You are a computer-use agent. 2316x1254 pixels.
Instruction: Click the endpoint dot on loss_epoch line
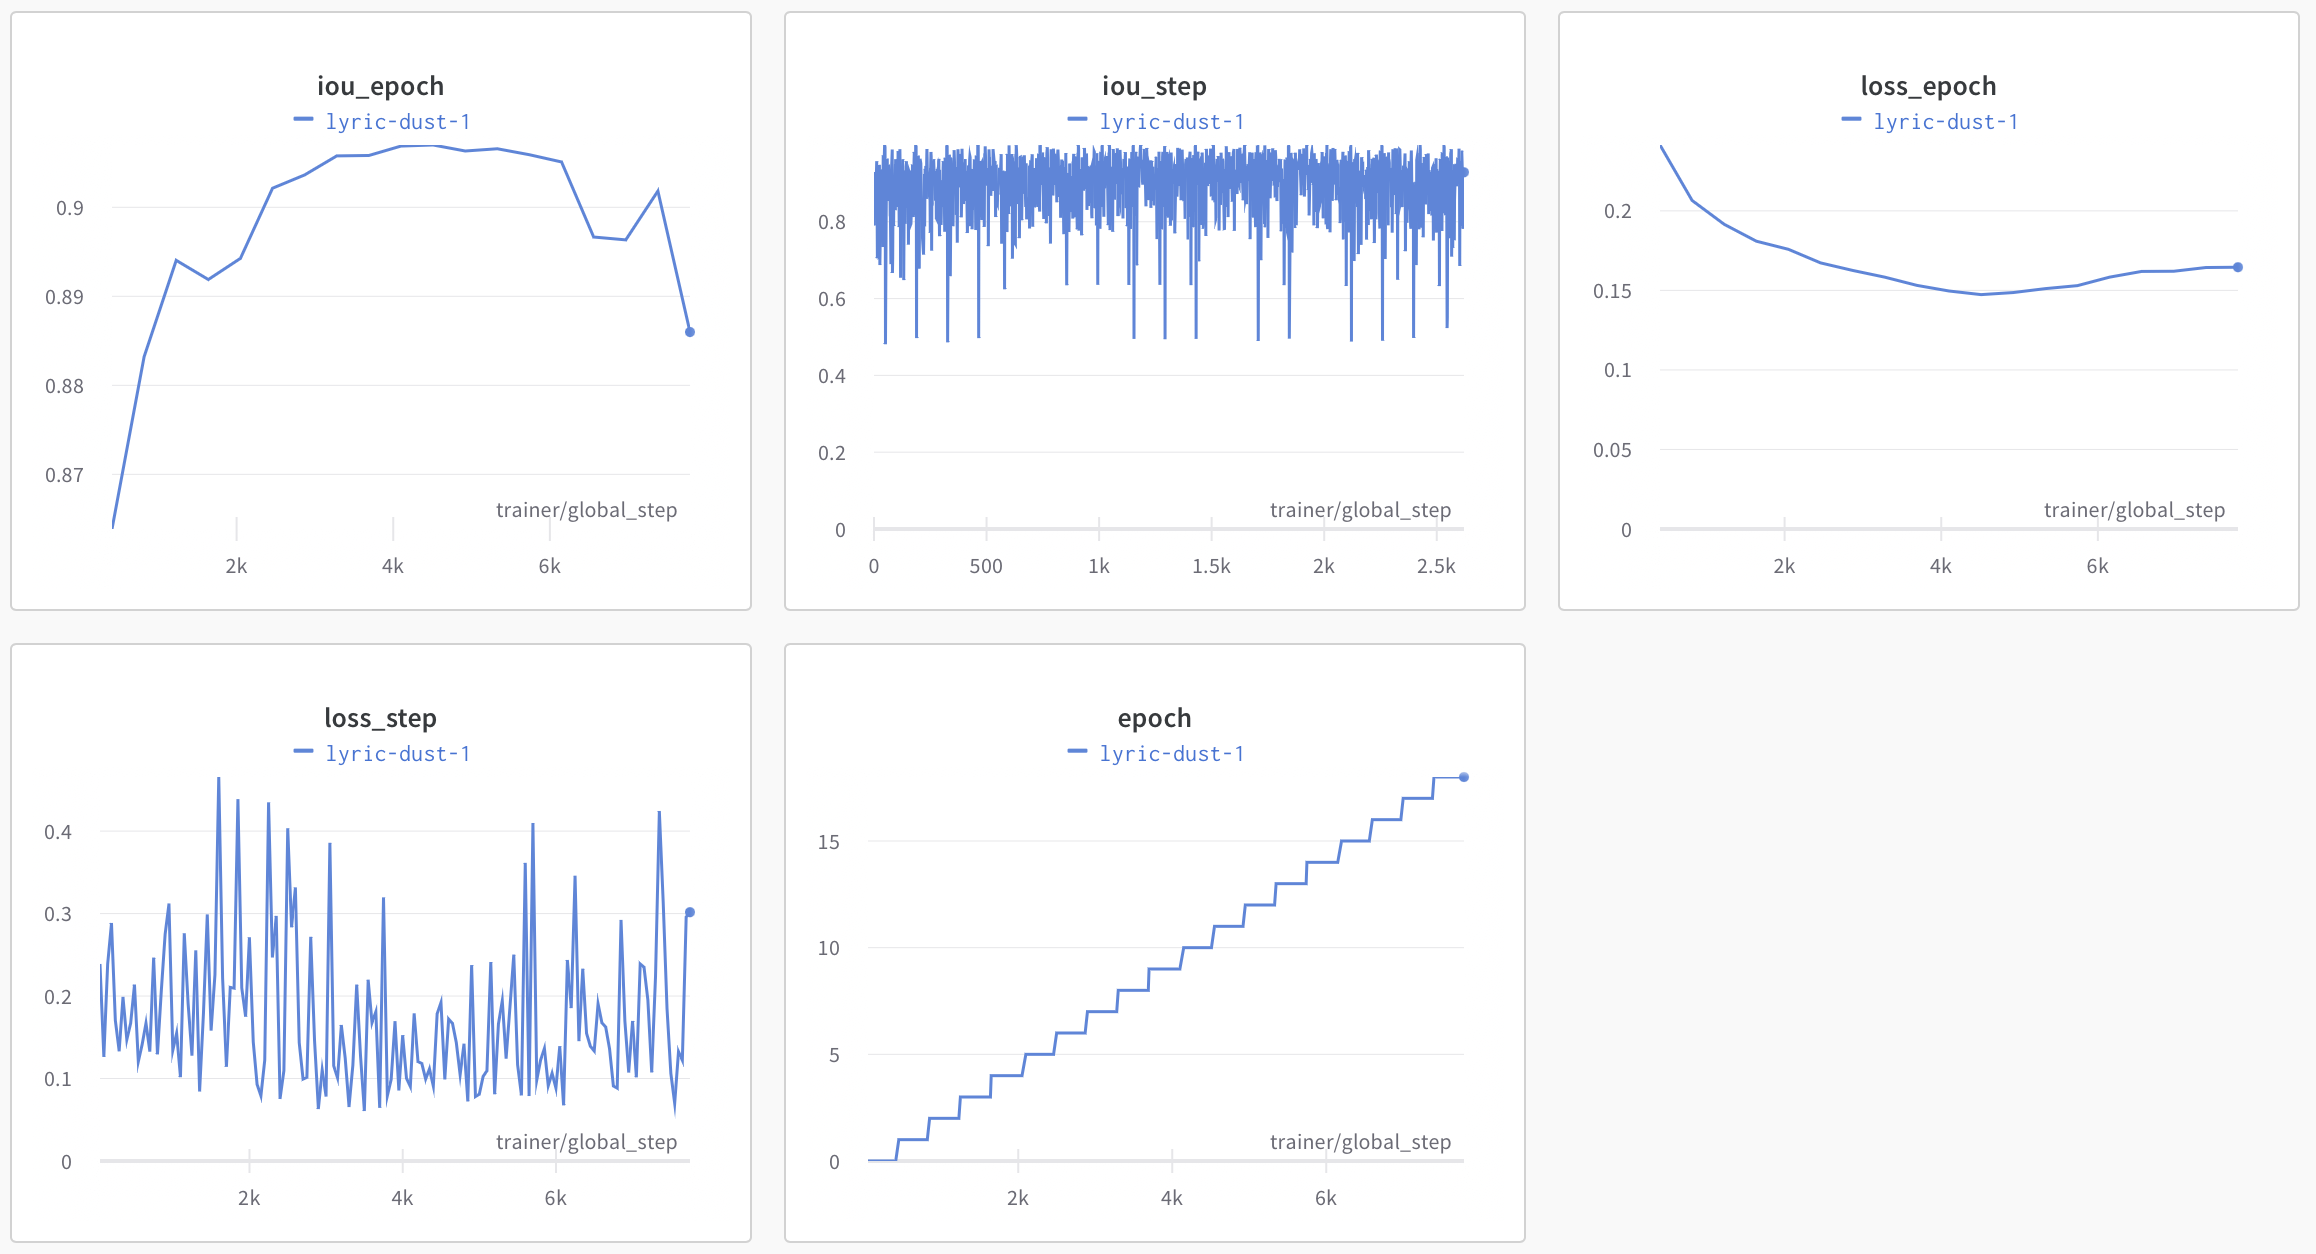(2238, 267)
